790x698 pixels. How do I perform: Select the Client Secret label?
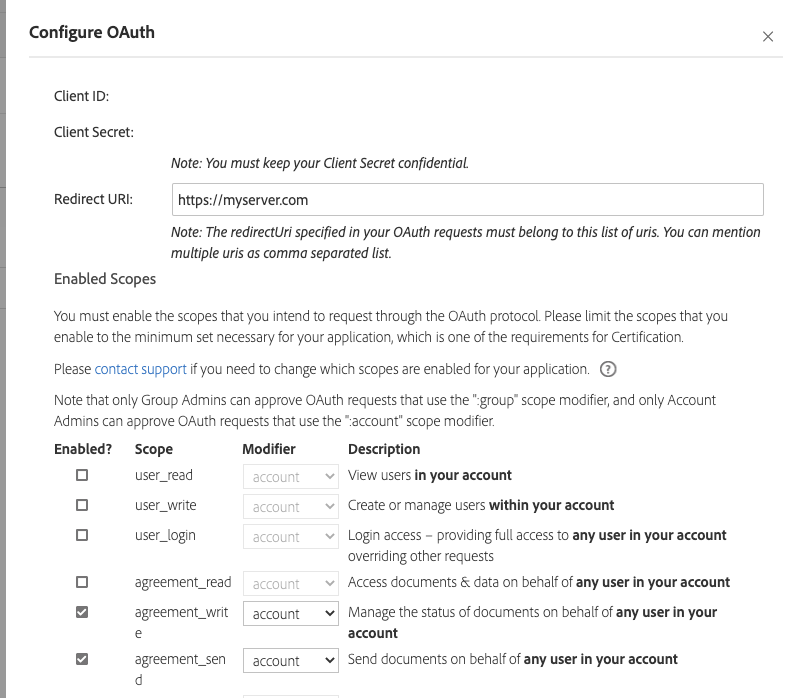[94, 132]
